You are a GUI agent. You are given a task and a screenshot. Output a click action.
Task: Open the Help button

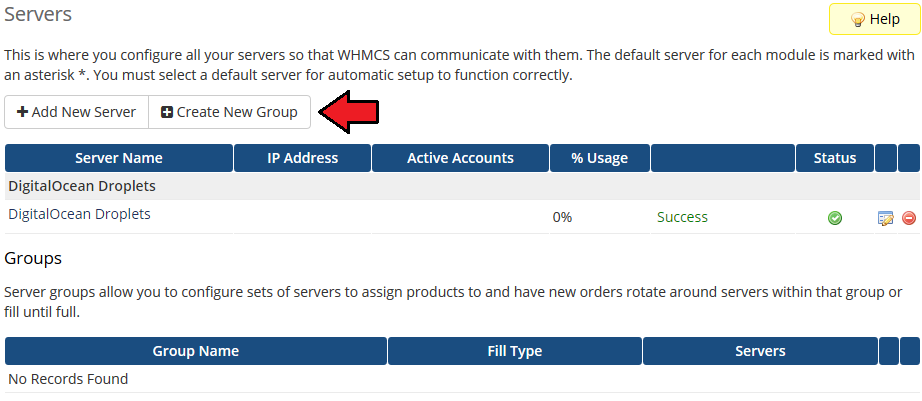tap(874, 19)
